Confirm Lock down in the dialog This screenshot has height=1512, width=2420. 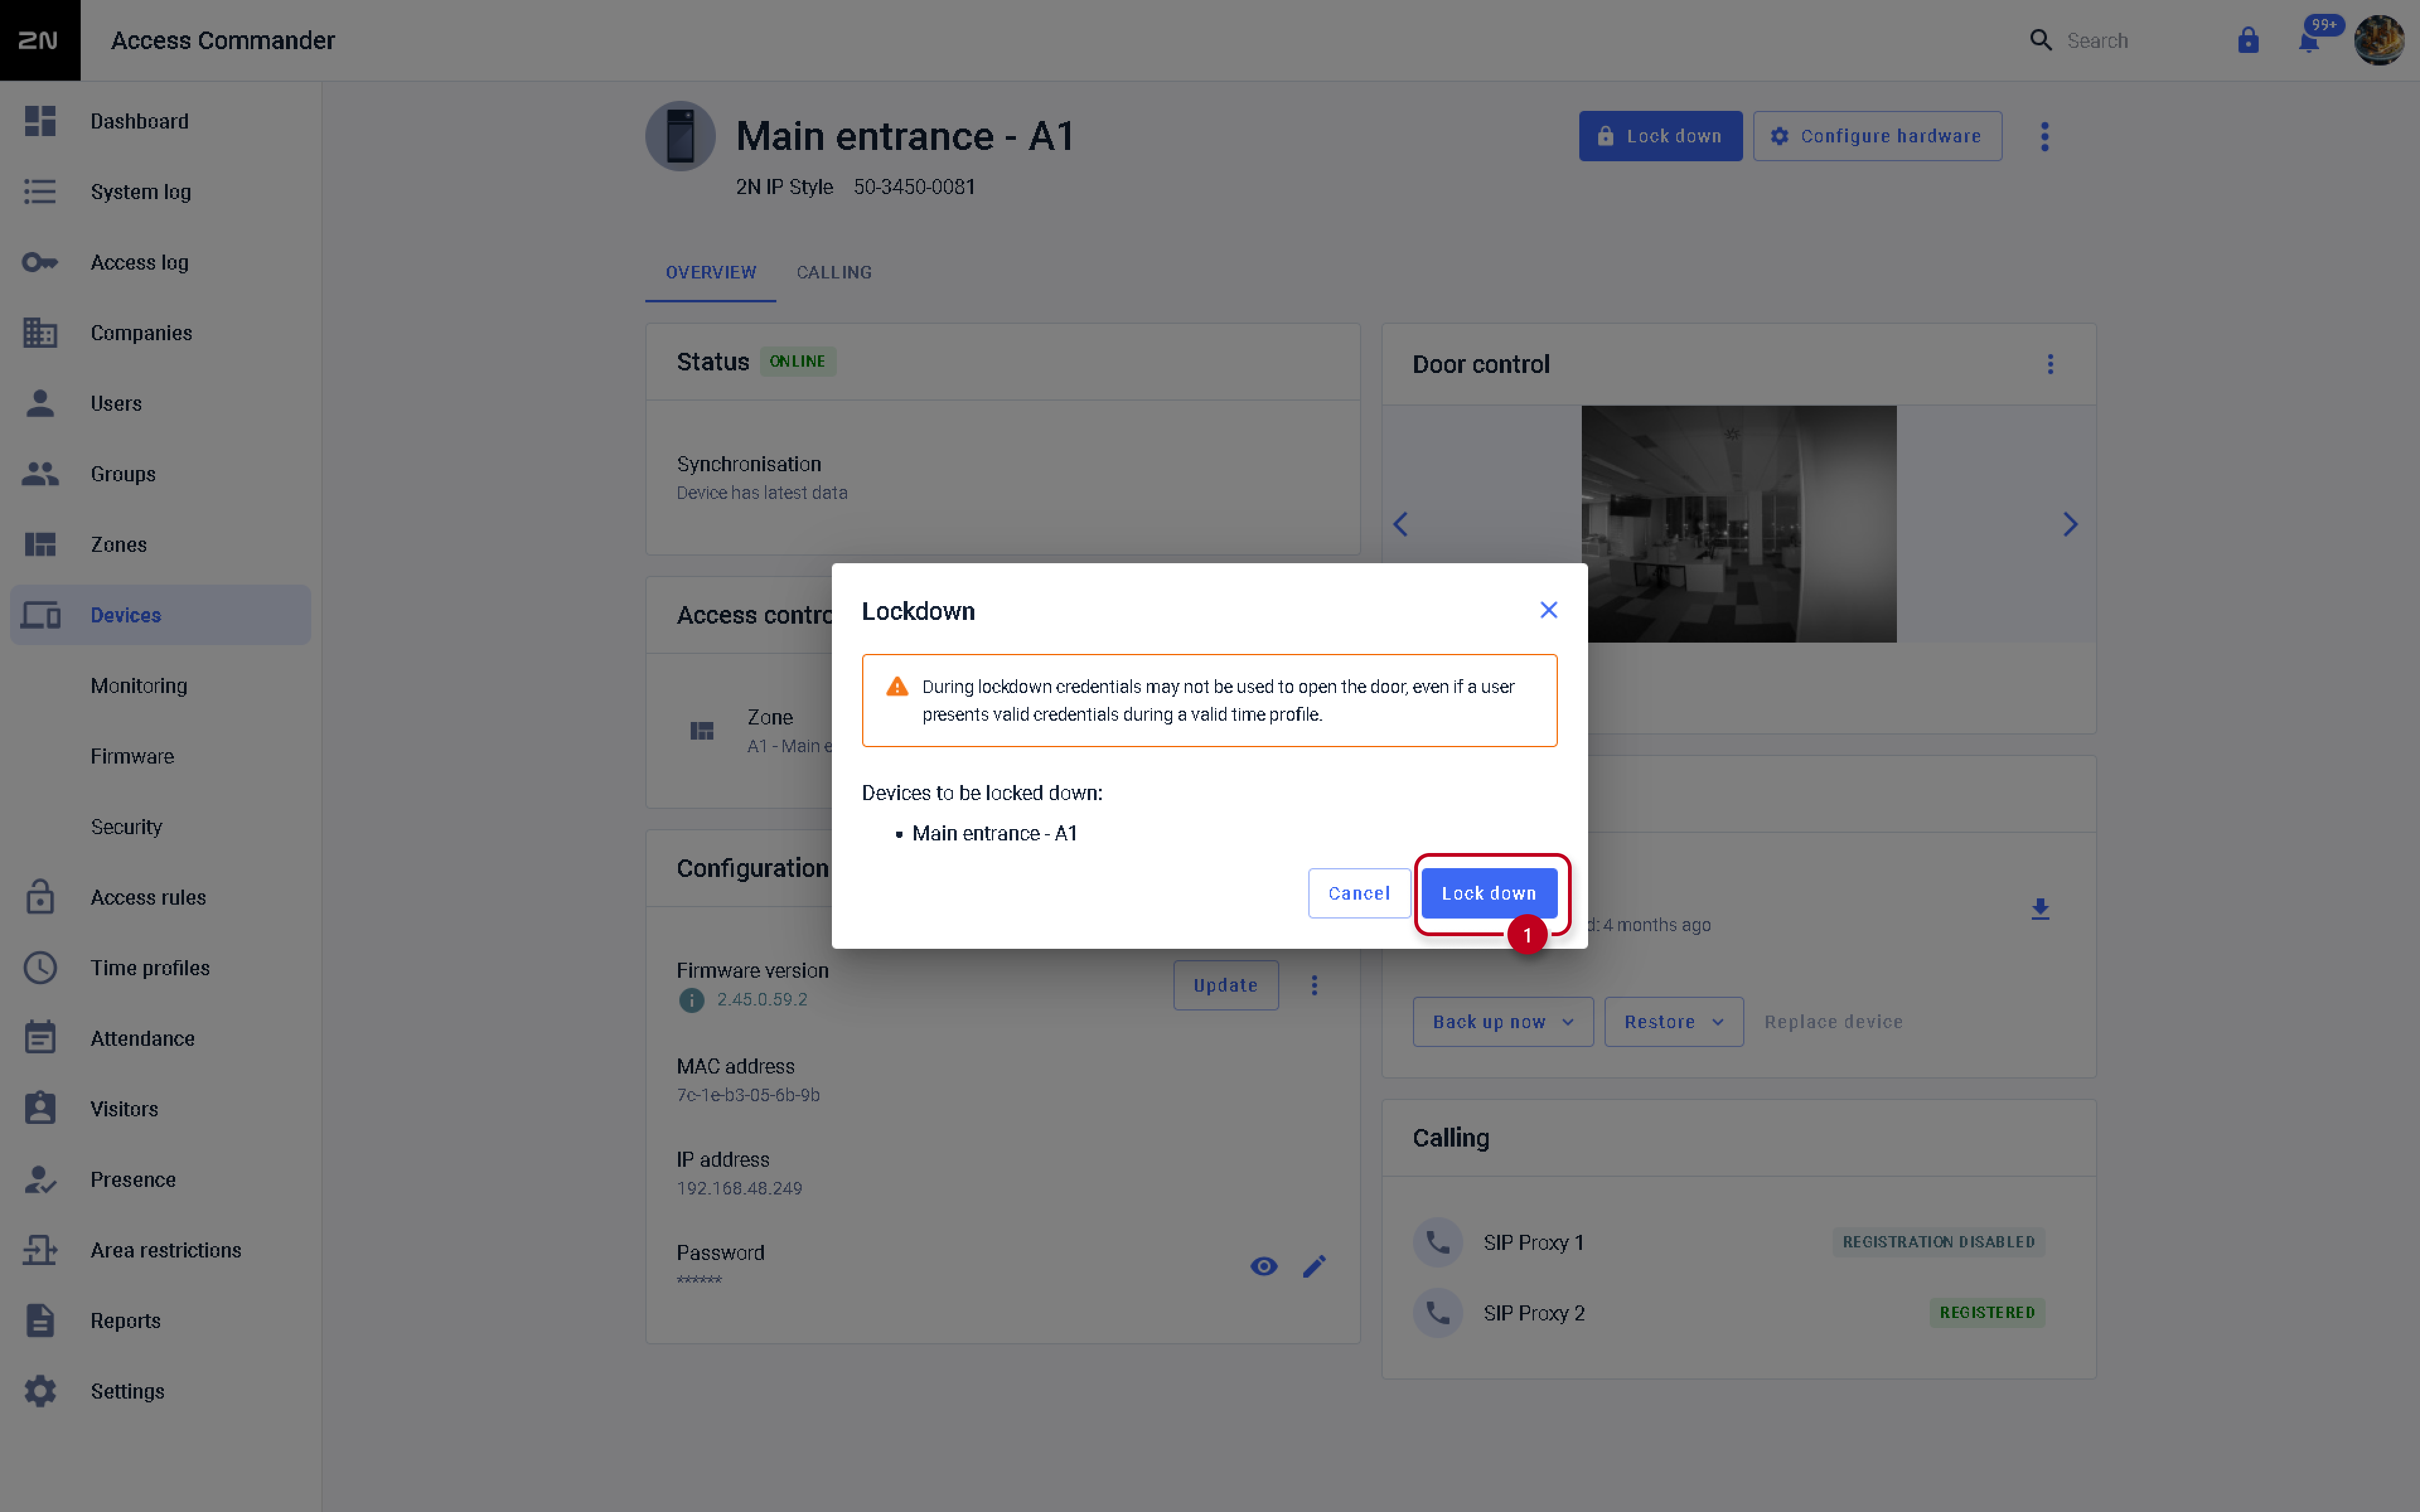point(1489,893)
